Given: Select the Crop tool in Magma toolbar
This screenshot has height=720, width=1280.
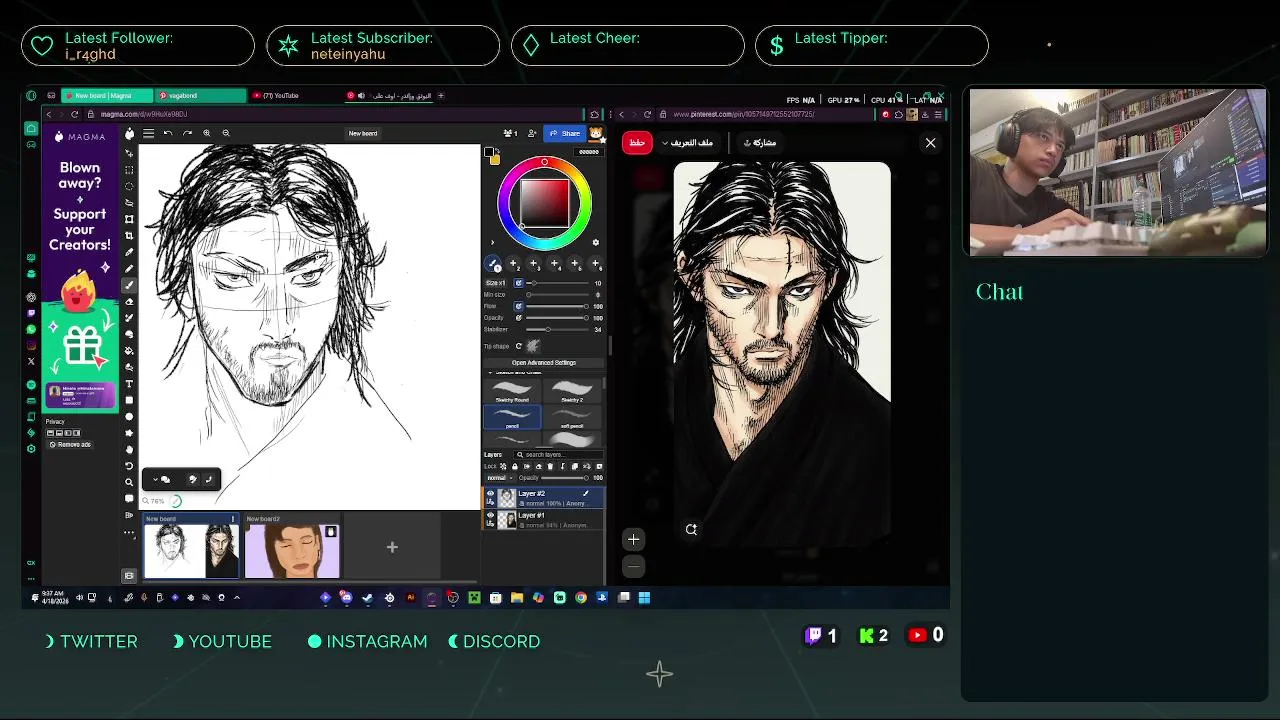Looking at the screenshot, I should click(129, 236).
